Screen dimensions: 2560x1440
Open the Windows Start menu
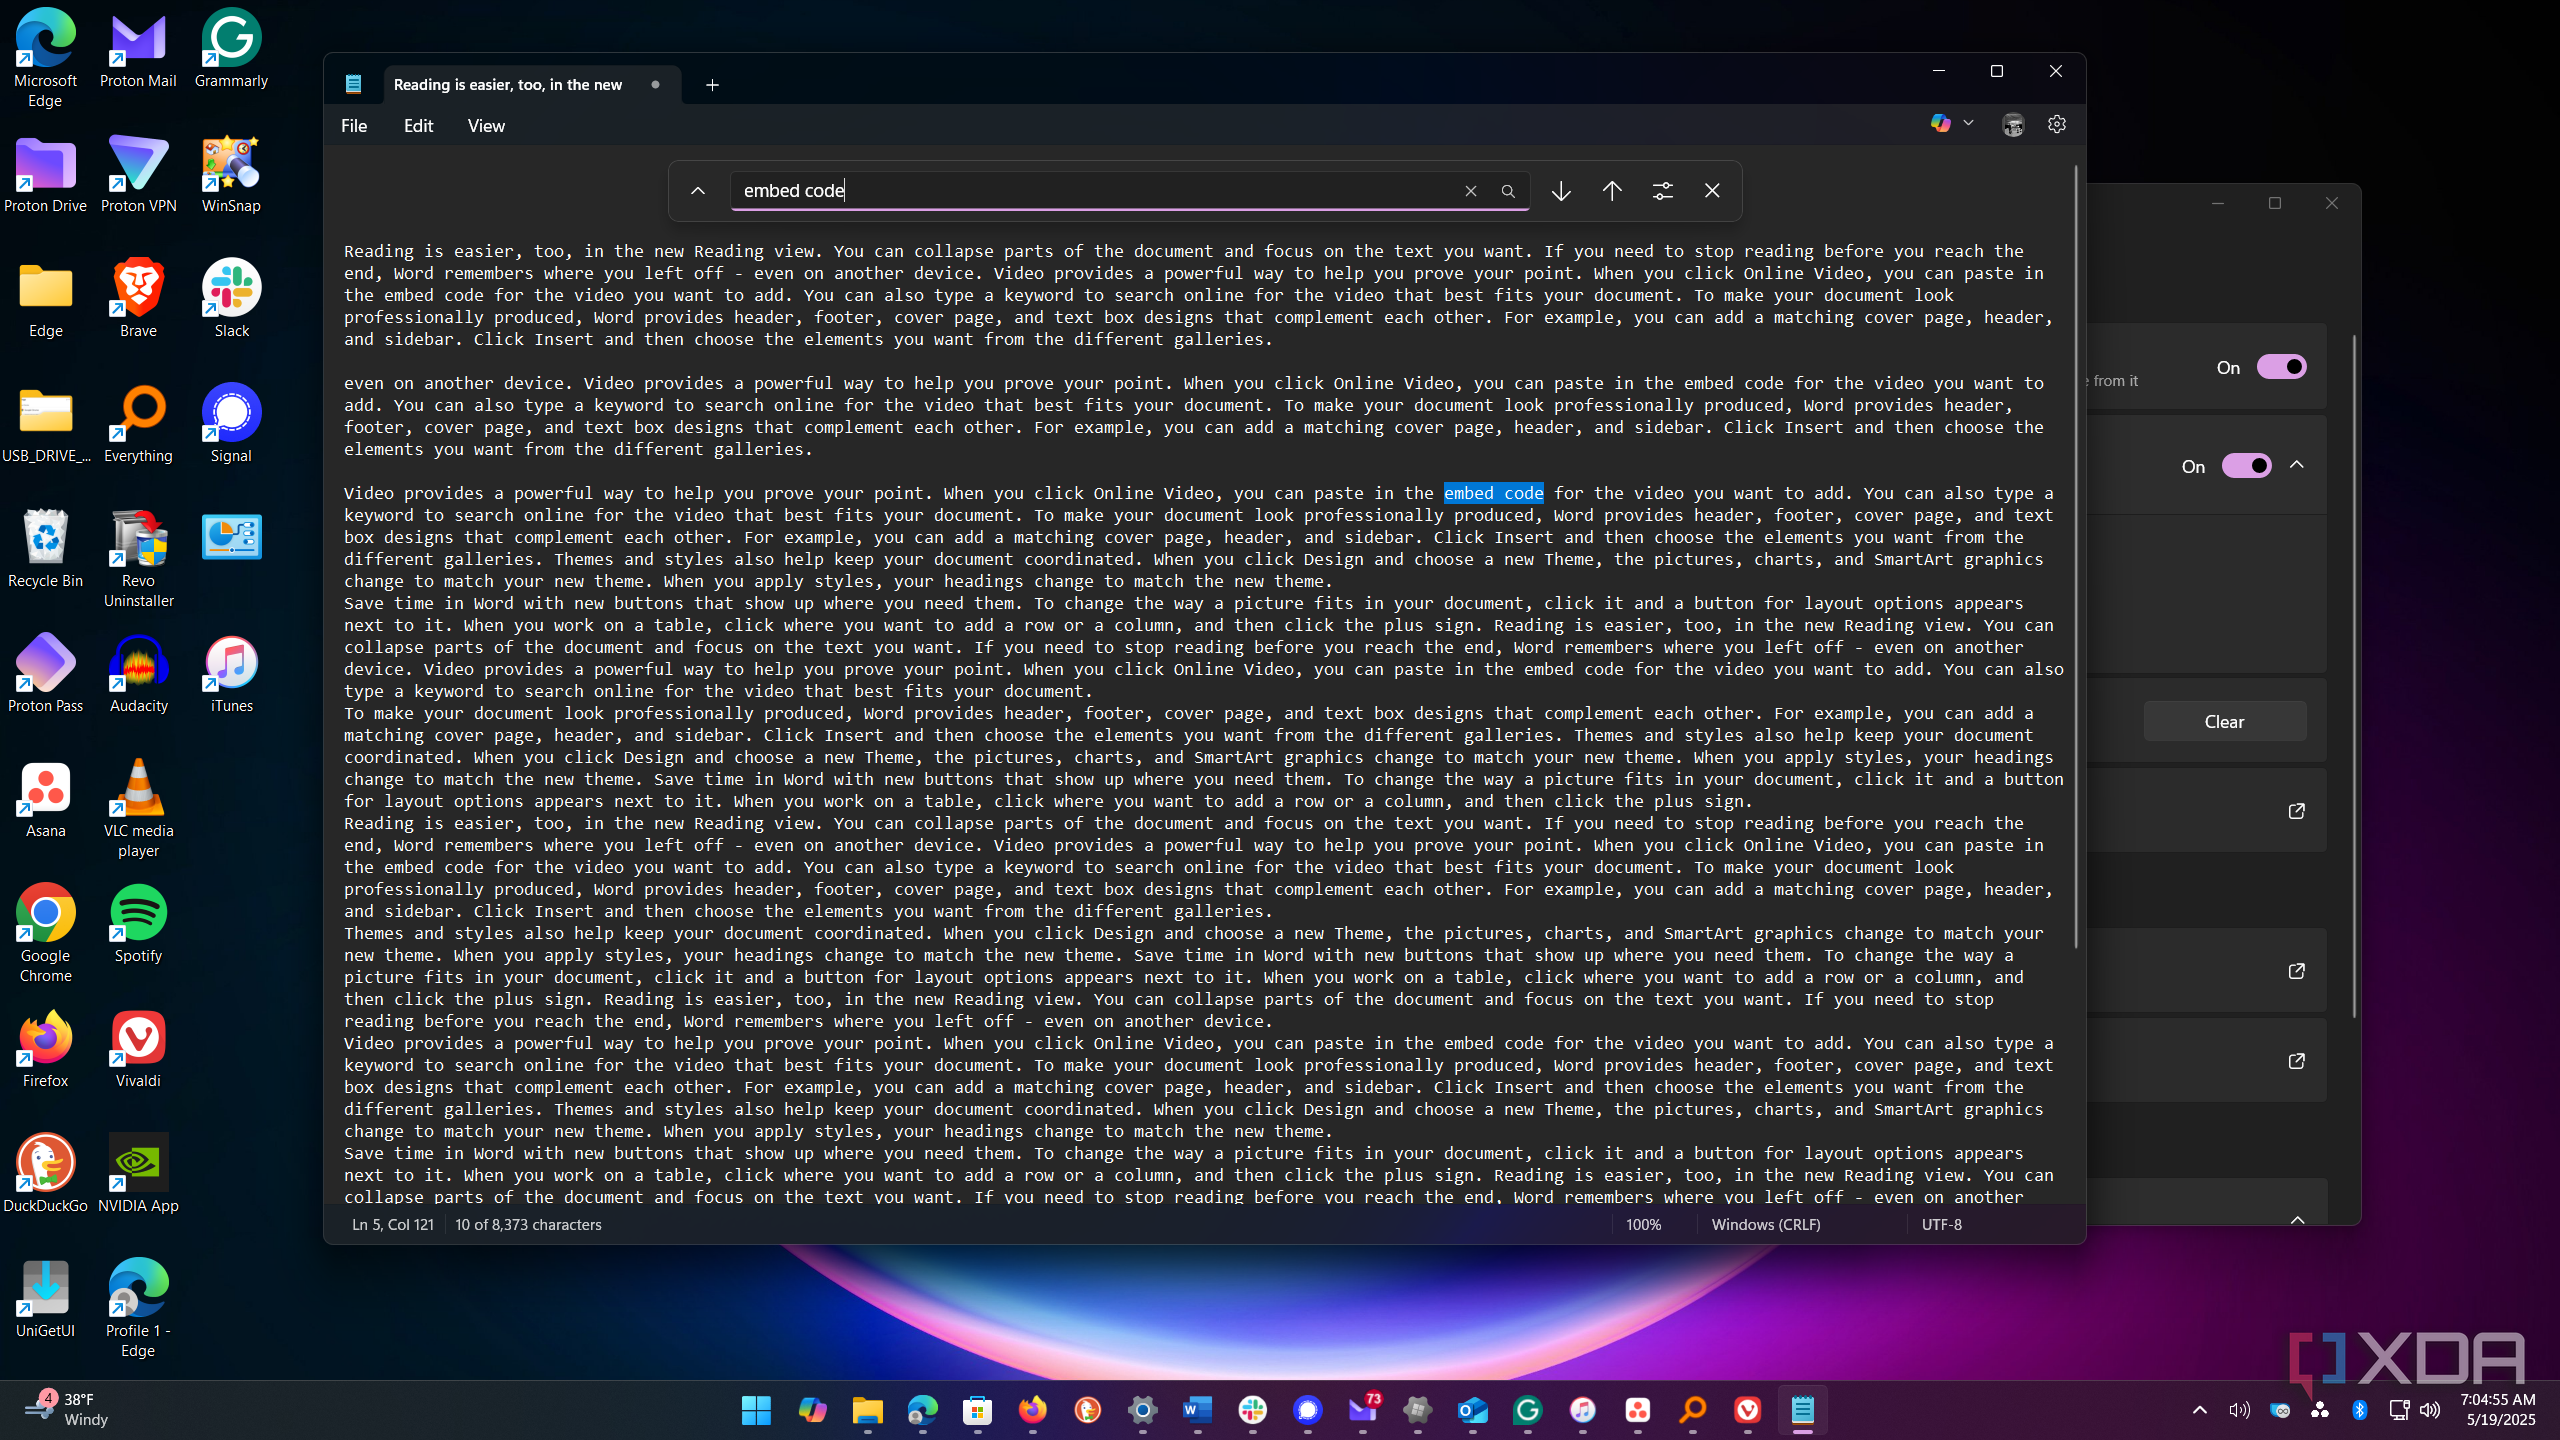(757, 1410)
